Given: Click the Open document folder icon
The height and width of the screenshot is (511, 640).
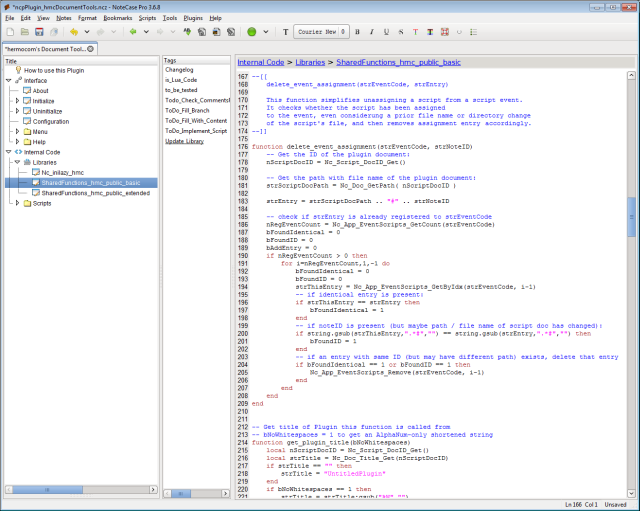Looking at the screenshot, I should (24, 32).
